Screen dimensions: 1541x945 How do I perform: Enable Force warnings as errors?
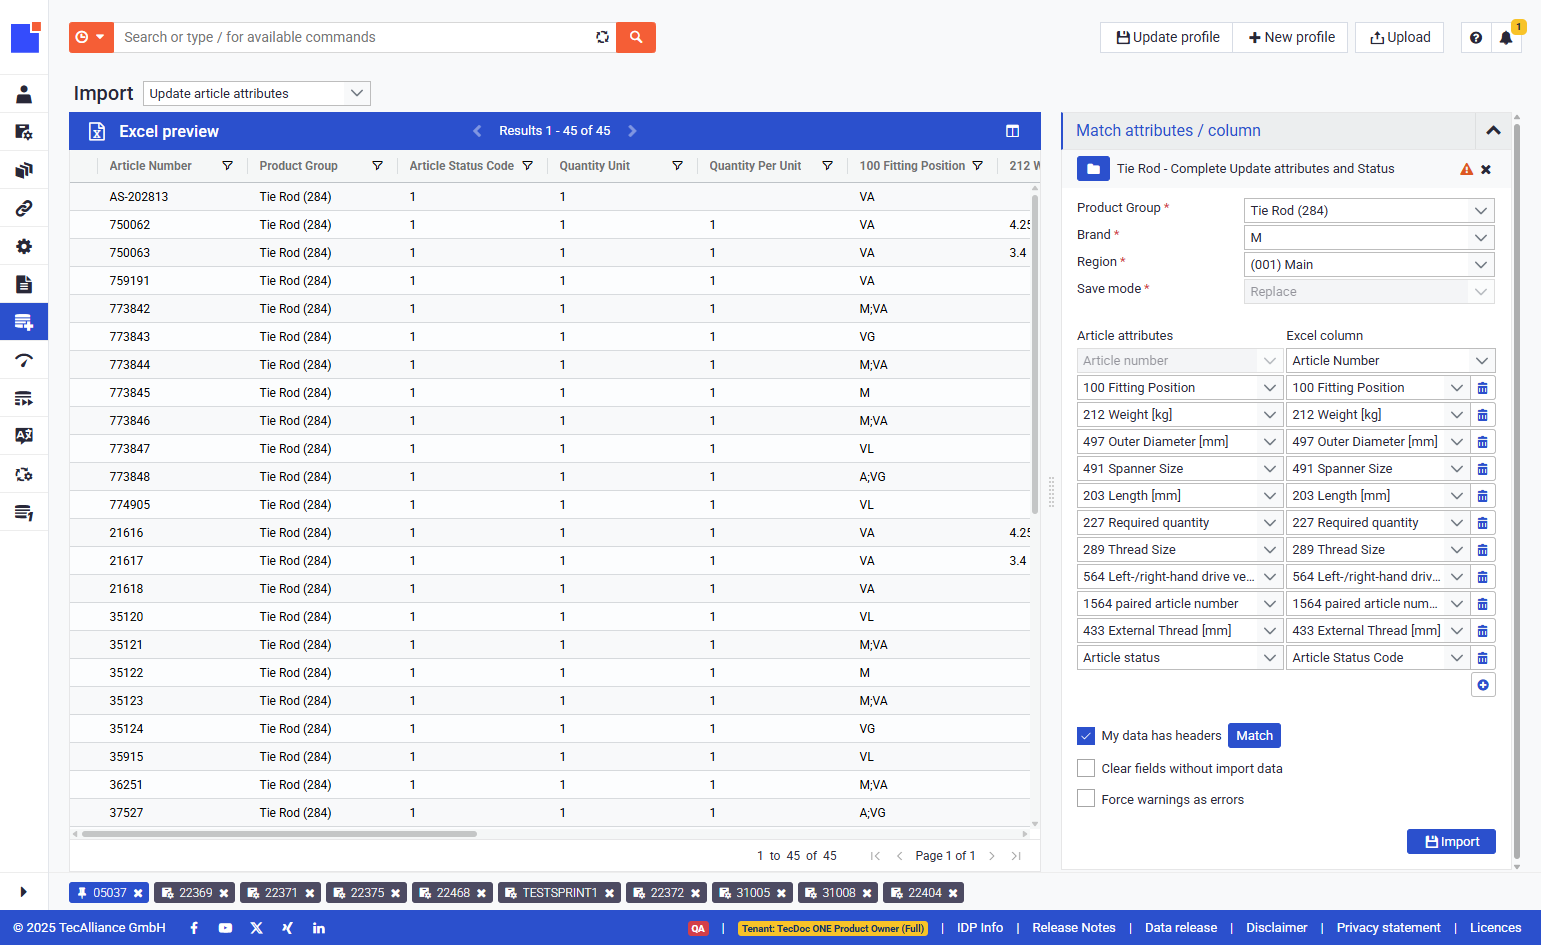pos(1086,798)
